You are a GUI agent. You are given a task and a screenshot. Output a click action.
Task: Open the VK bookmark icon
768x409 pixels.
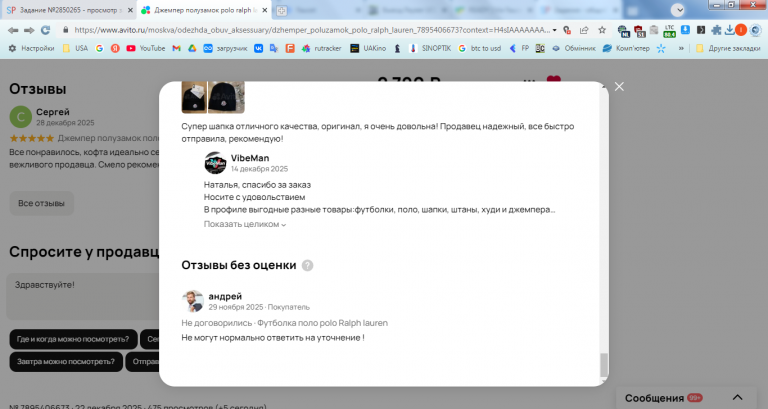(258, 48)
